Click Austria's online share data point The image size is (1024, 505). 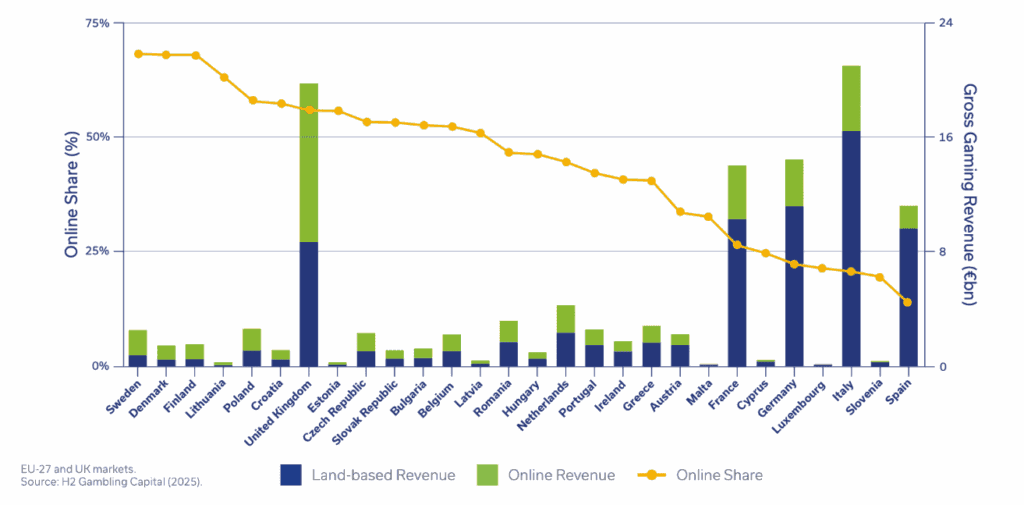680,212
